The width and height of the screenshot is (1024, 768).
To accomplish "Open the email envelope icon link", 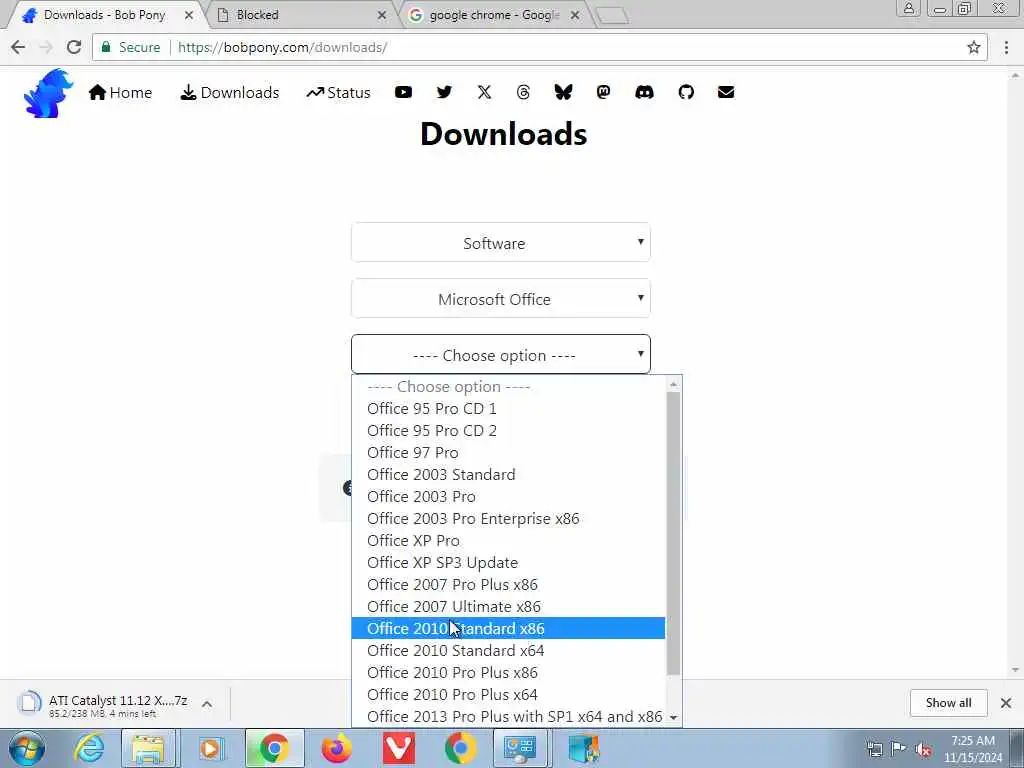I will click(x=726, y=92).
